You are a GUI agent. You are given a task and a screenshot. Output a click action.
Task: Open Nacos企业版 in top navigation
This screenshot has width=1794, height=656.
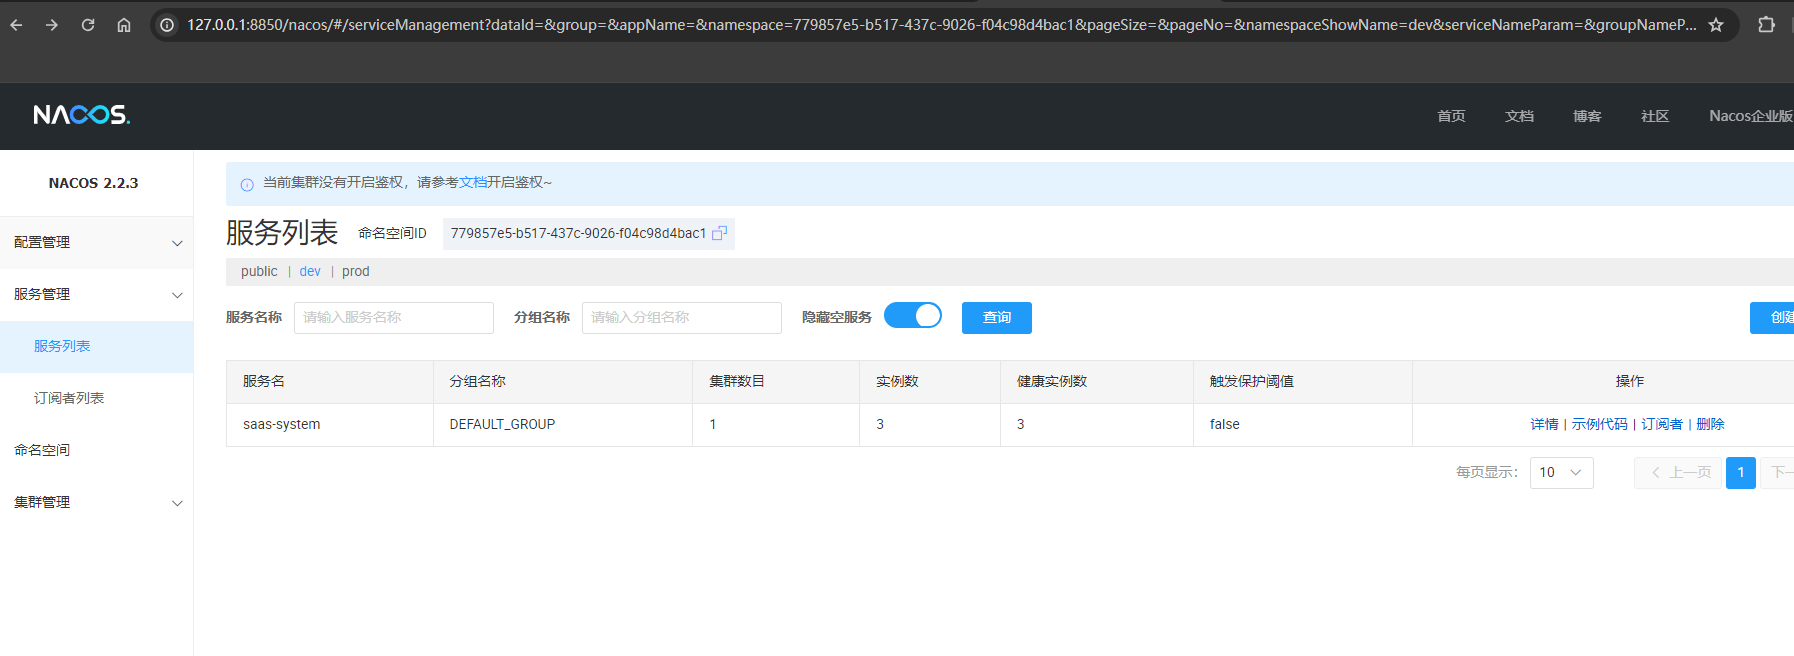1750,116
